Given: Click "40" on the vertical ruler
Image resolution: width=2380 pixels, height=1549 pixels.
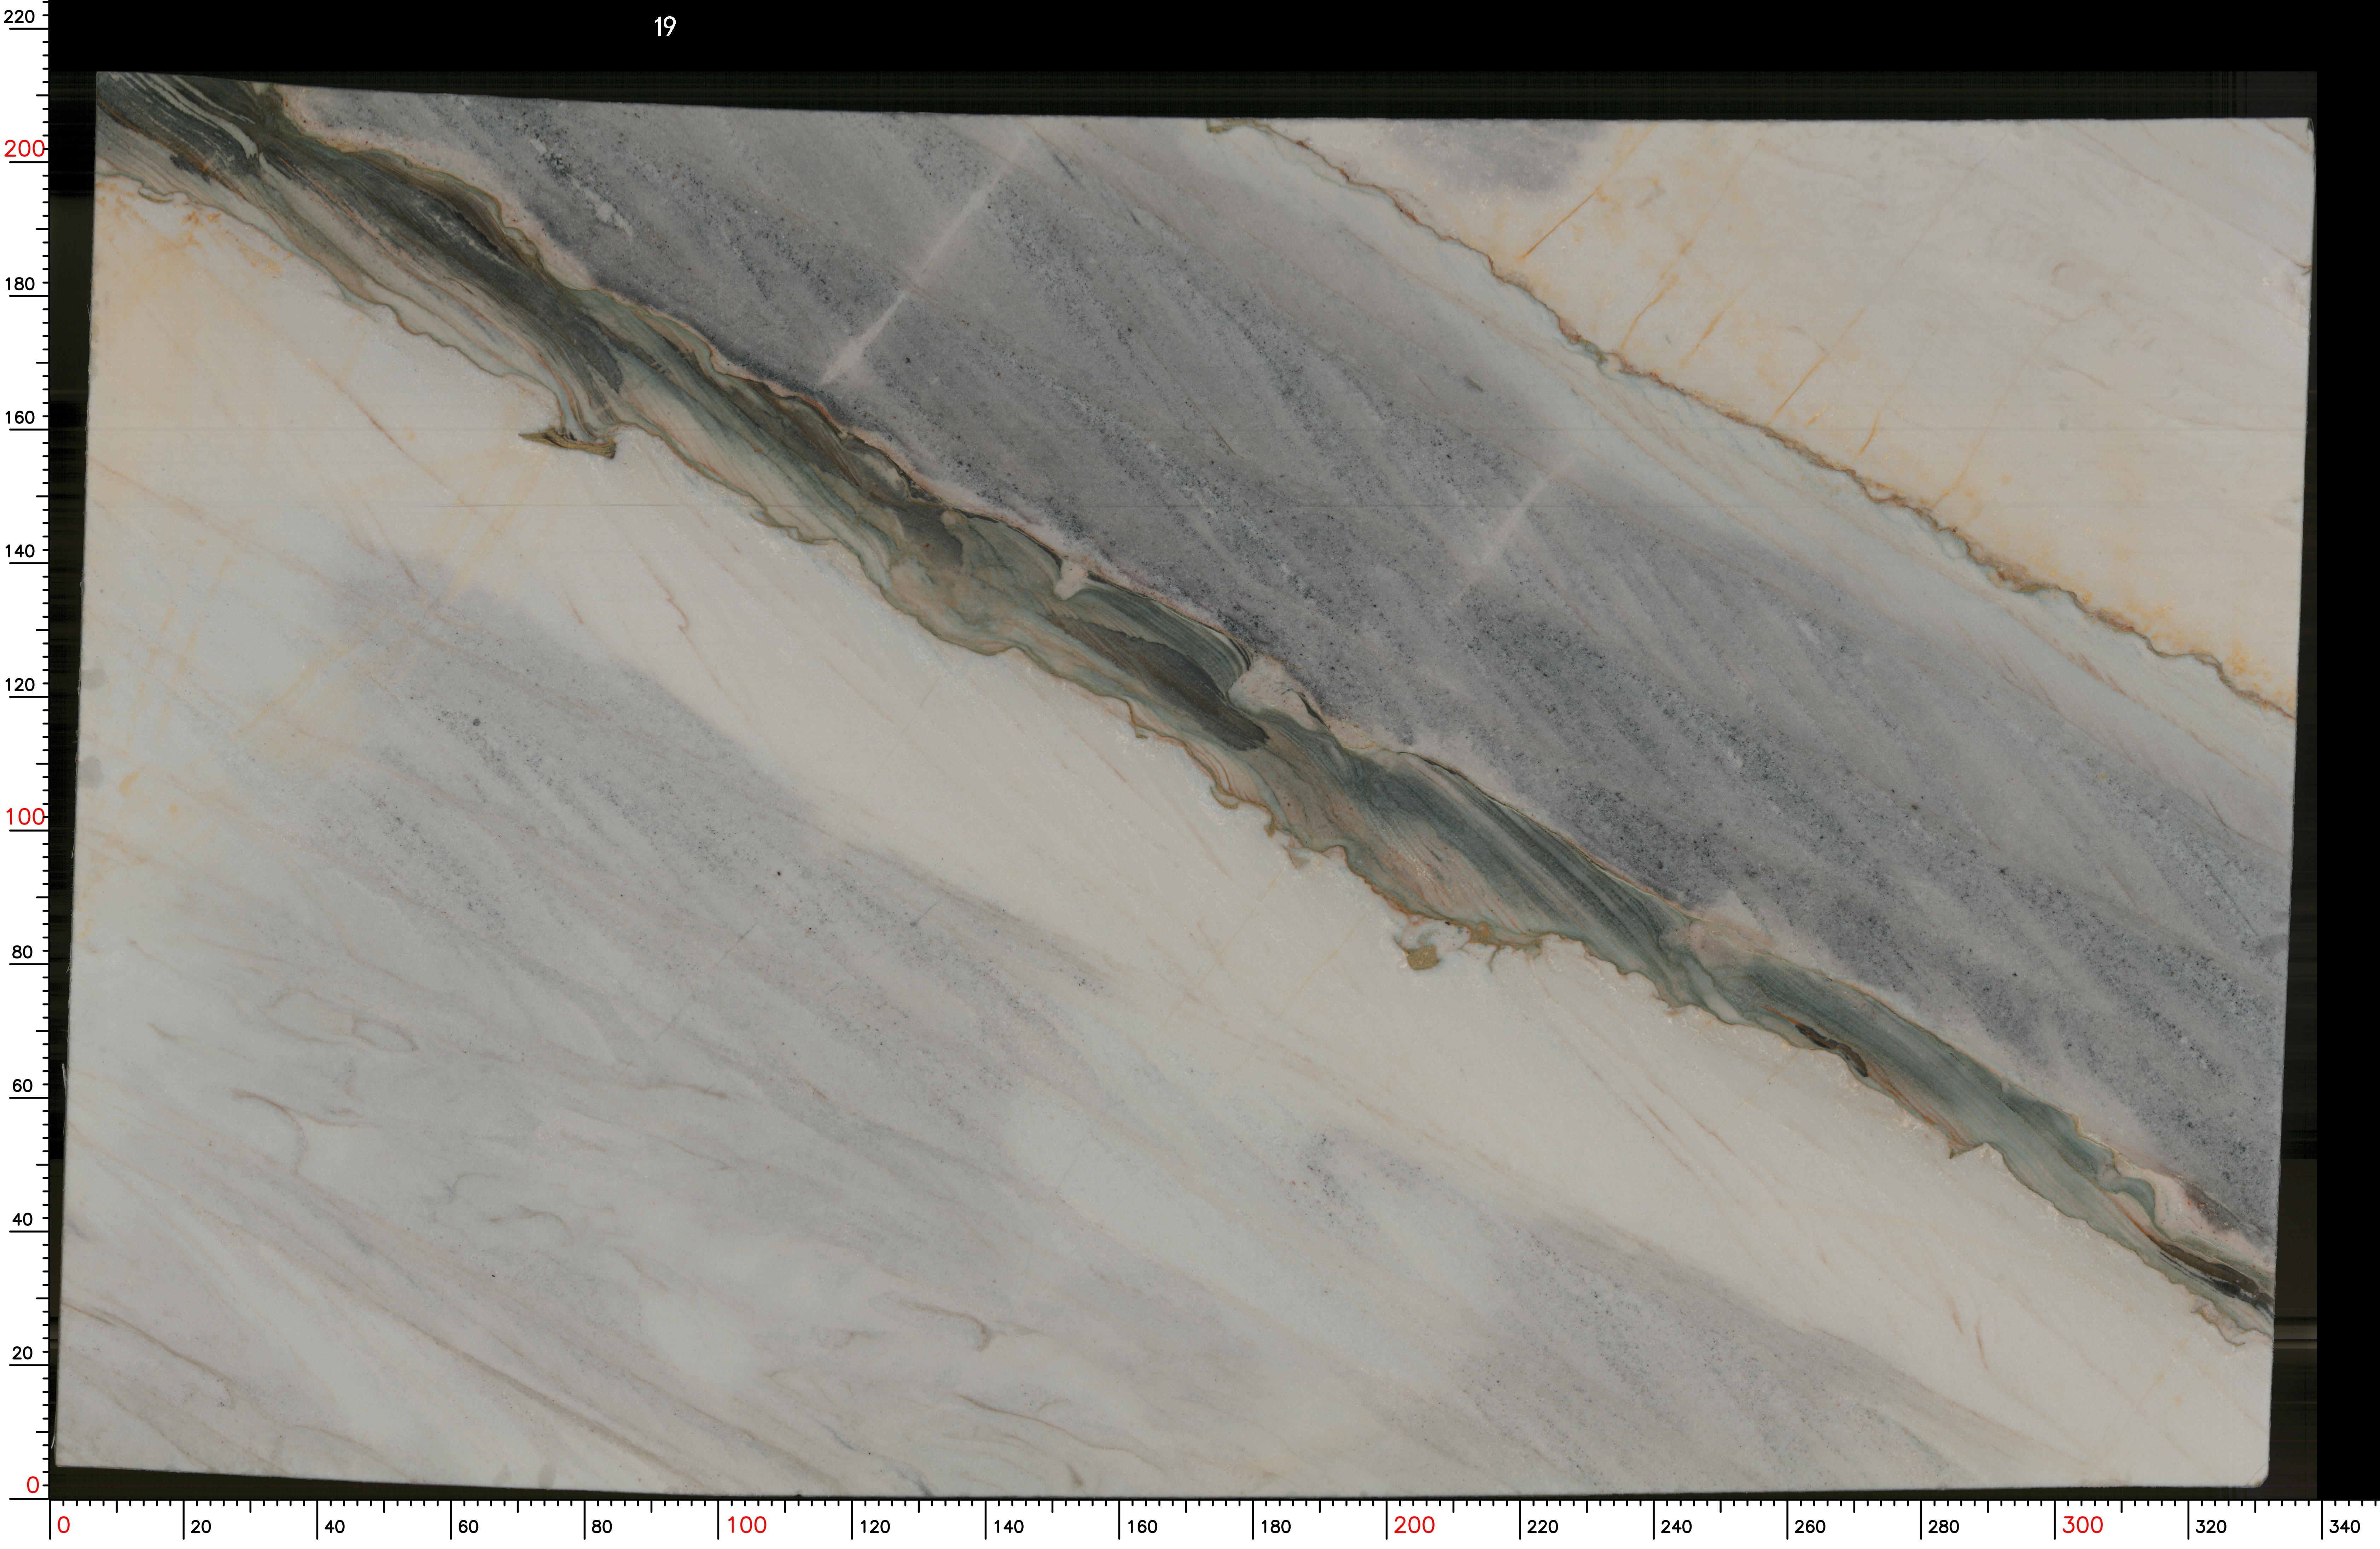Looking at the screenshot, I should pos(22,1219).
